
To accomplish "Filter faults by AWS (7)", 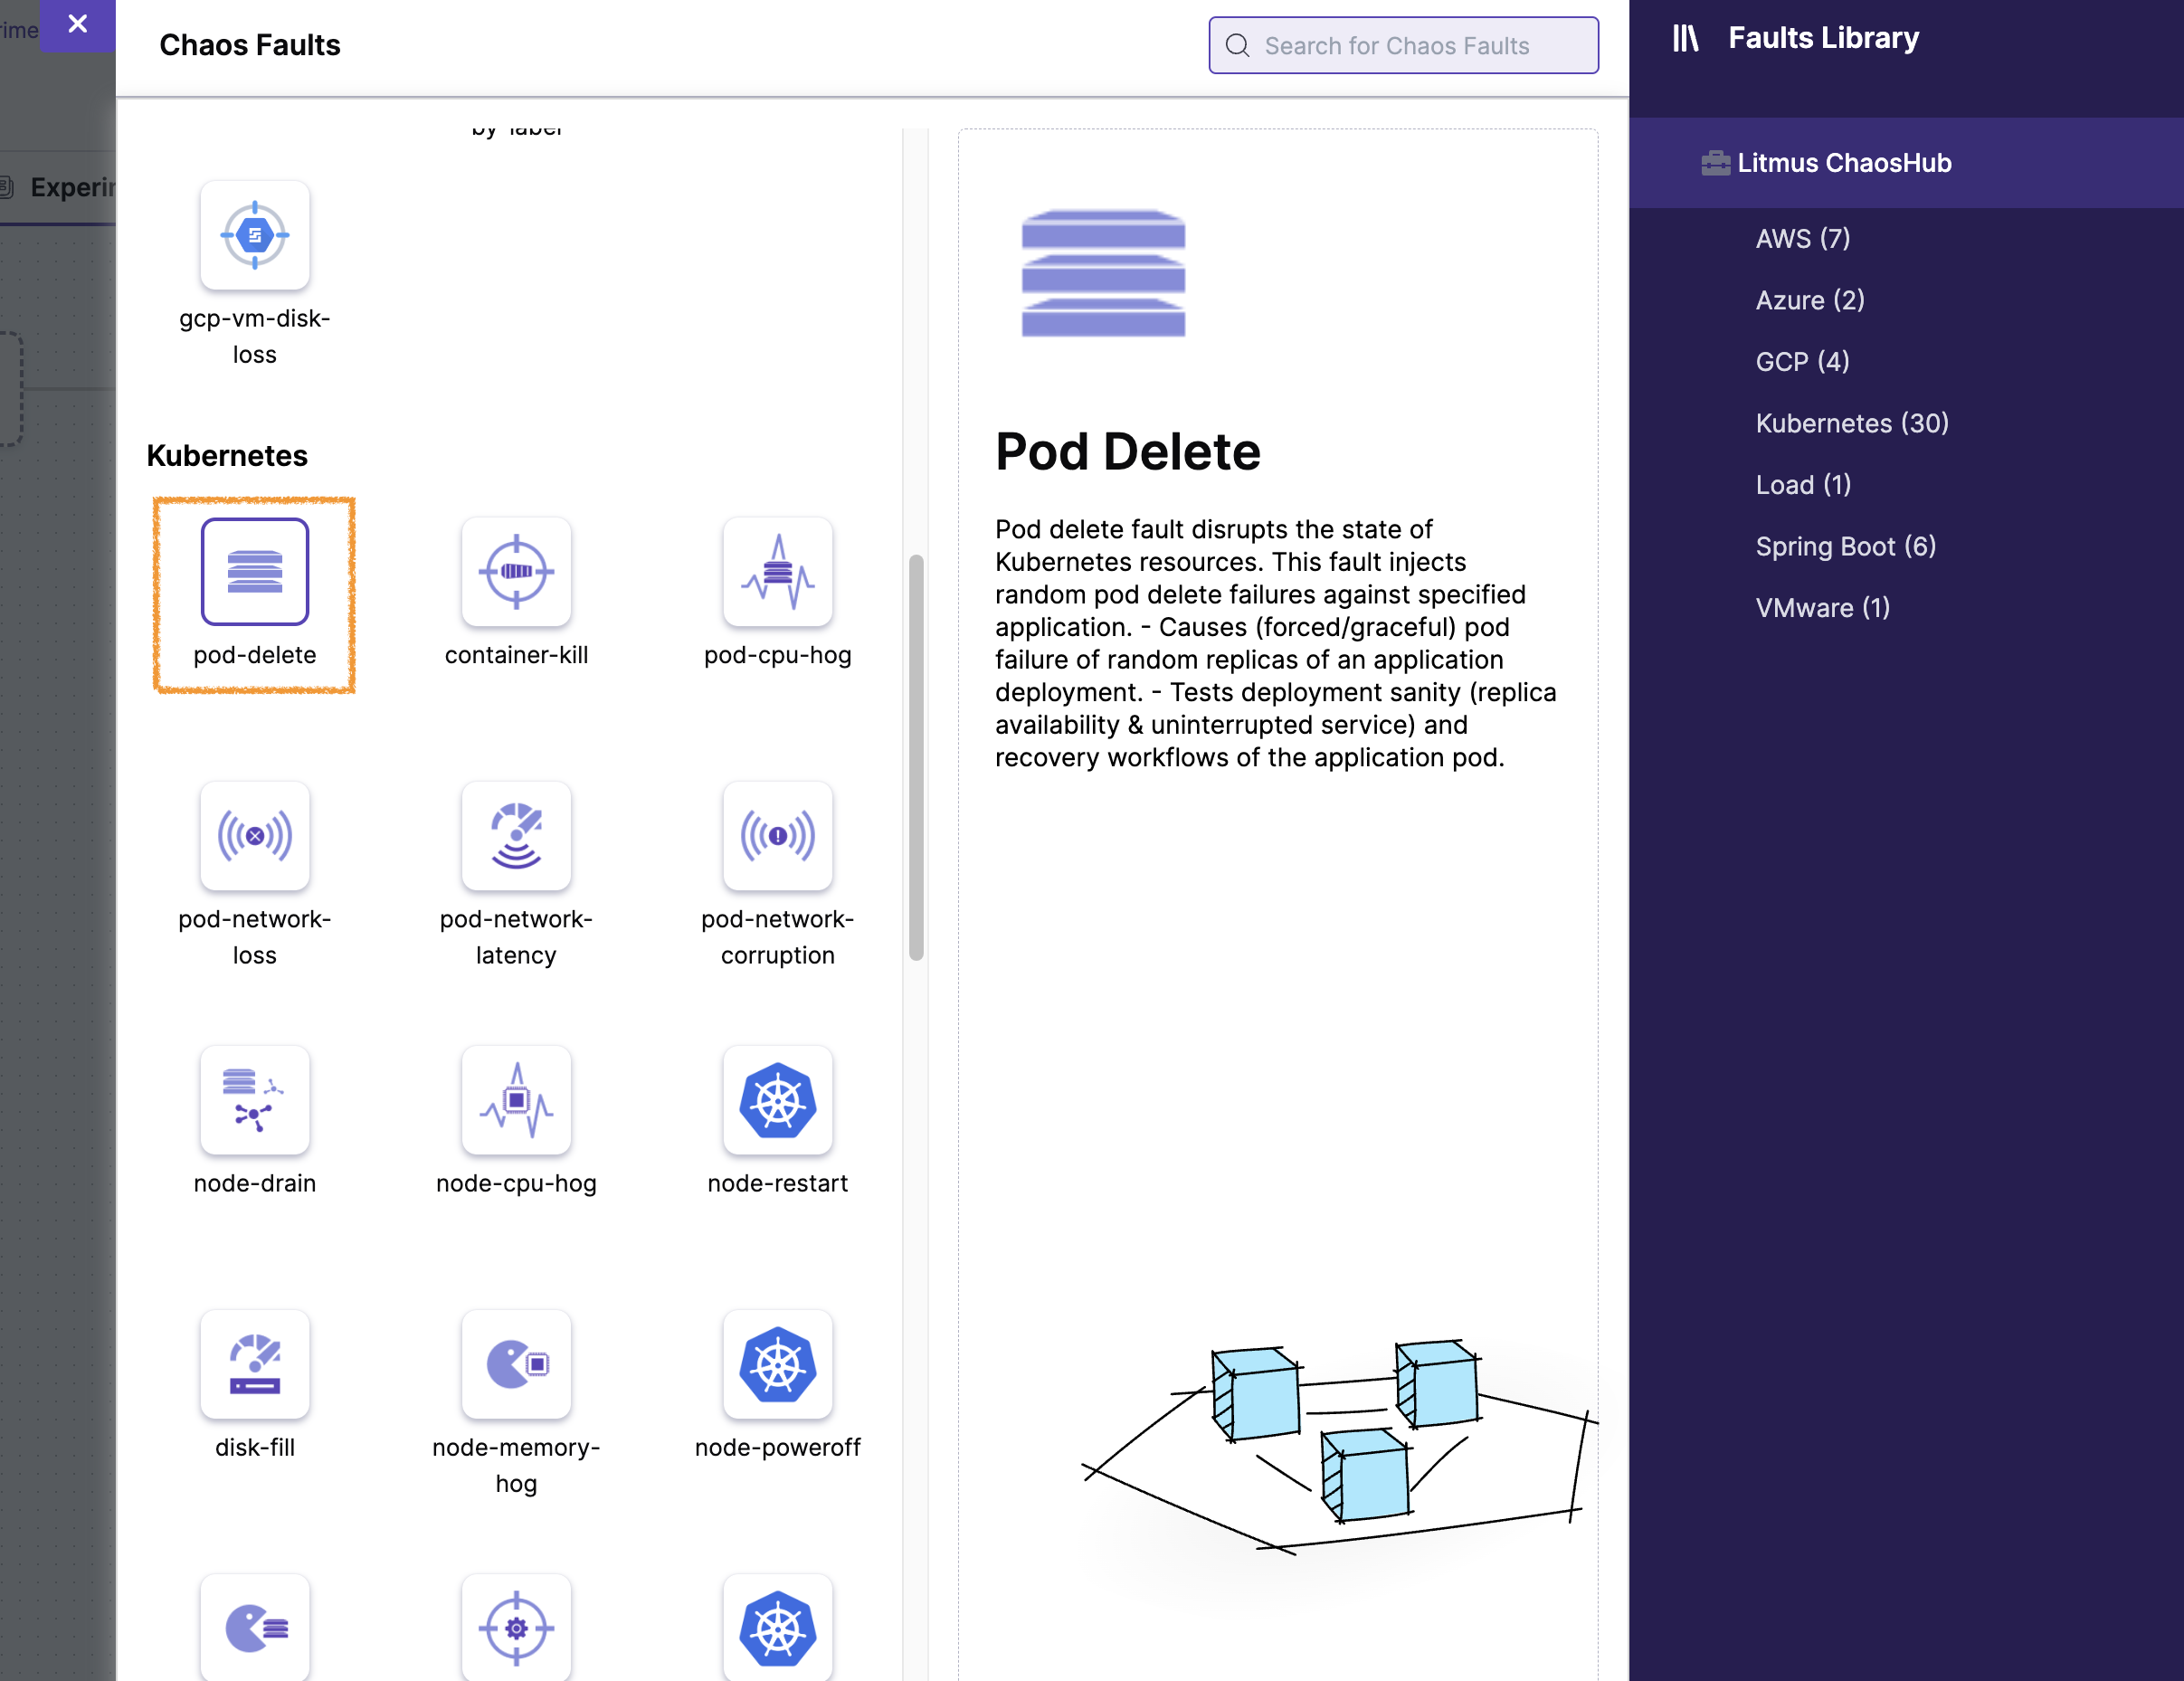I will coord(1802,238).
